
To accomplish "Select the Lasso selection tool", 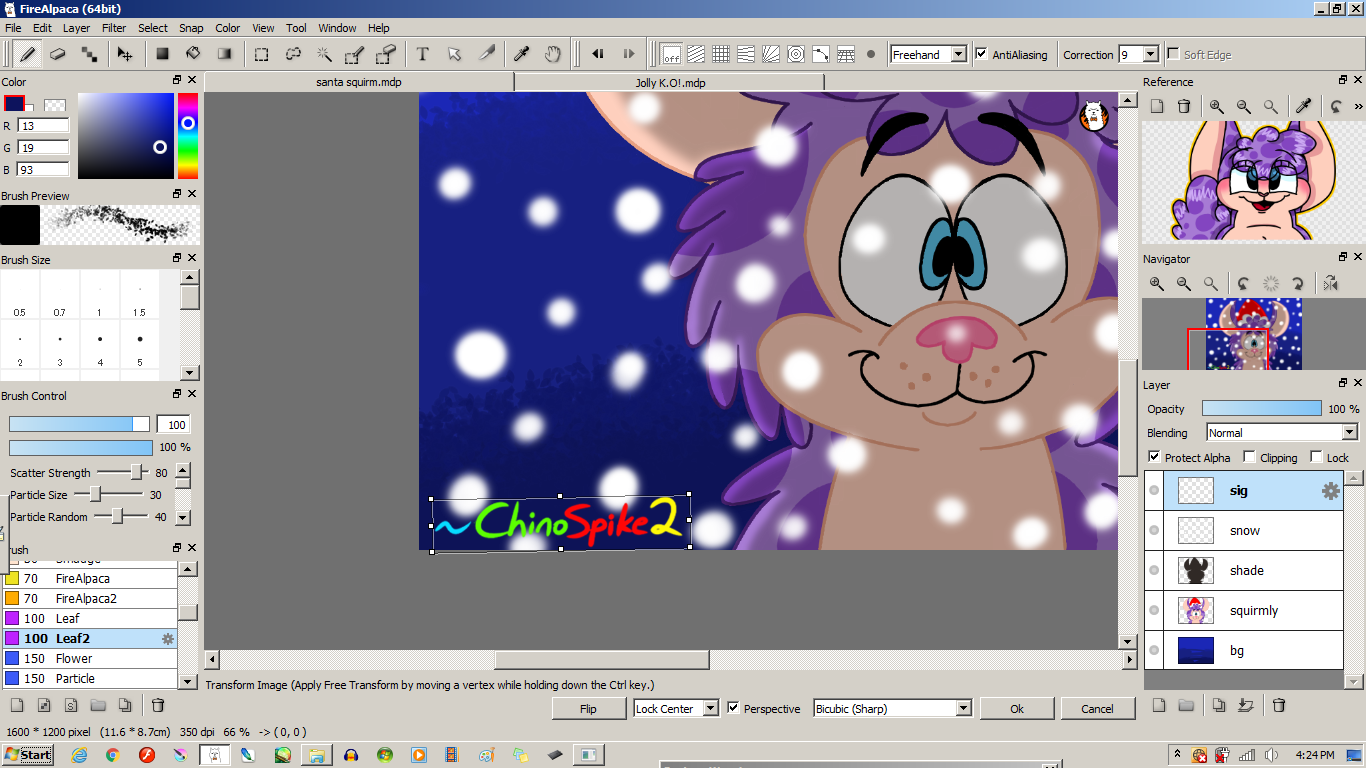I will click(x=293, y=54).
